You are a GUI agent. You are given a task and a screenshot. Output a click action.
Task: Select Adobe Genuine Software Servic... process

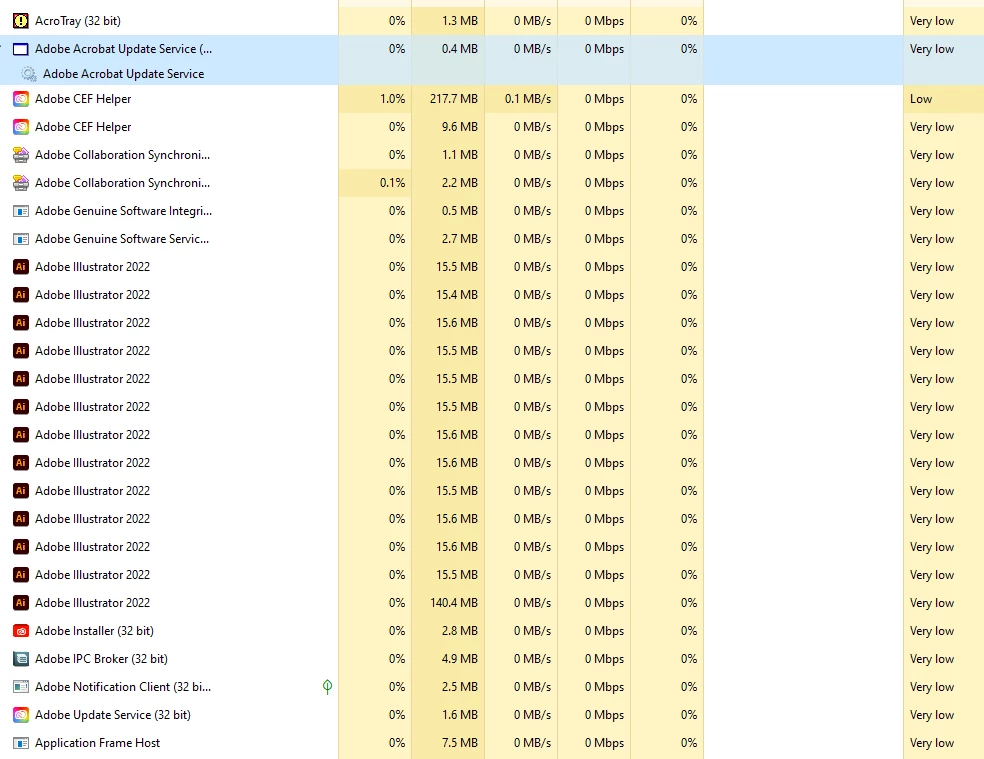pos(122,239)
